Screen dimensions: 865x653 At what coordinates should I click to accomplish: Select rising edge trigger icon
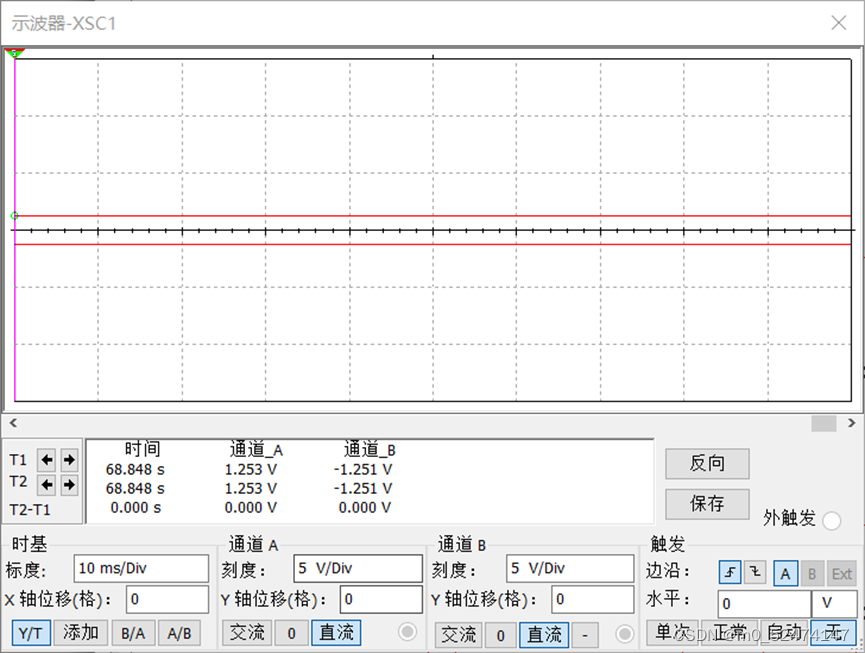pyautogui.click(x=730, y=572)
